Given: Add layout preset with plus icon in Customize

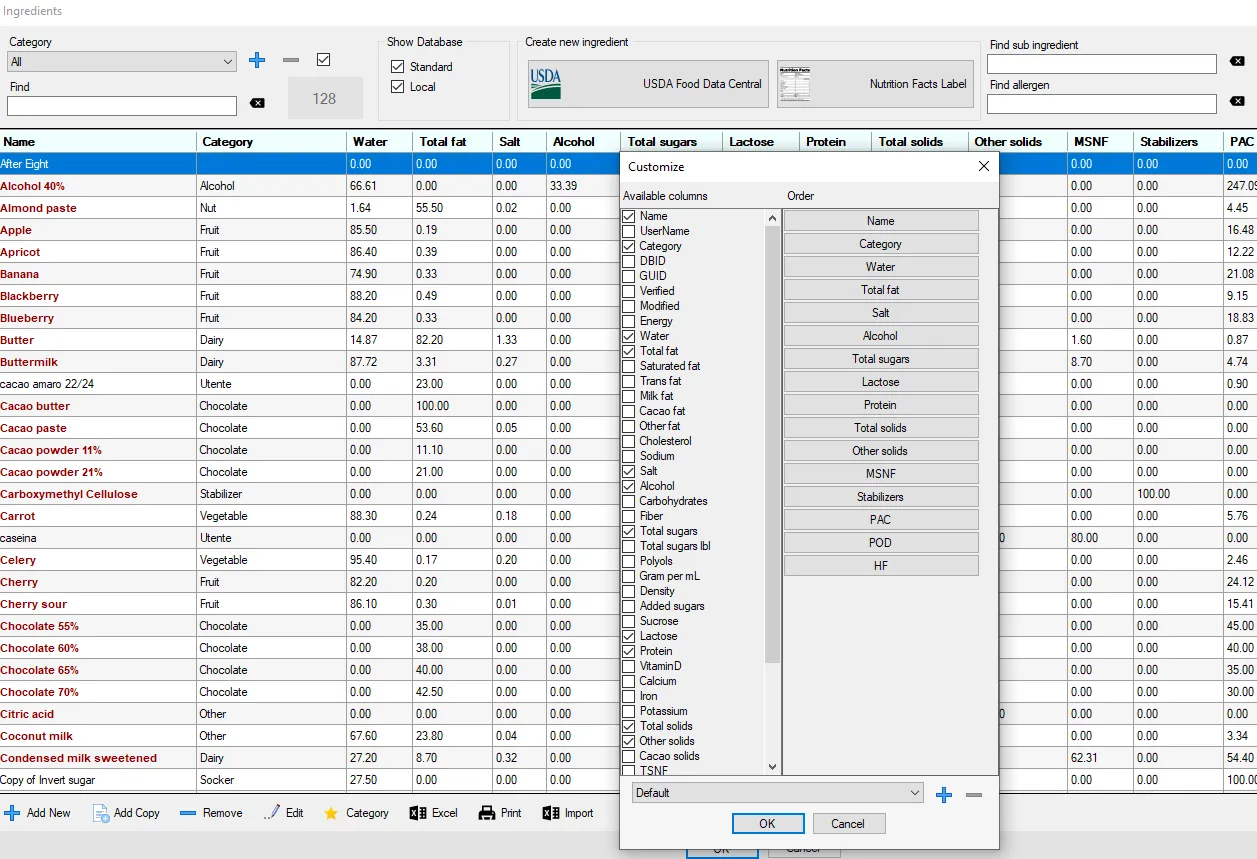Looking at the screenshot, I should click(944, 794).
